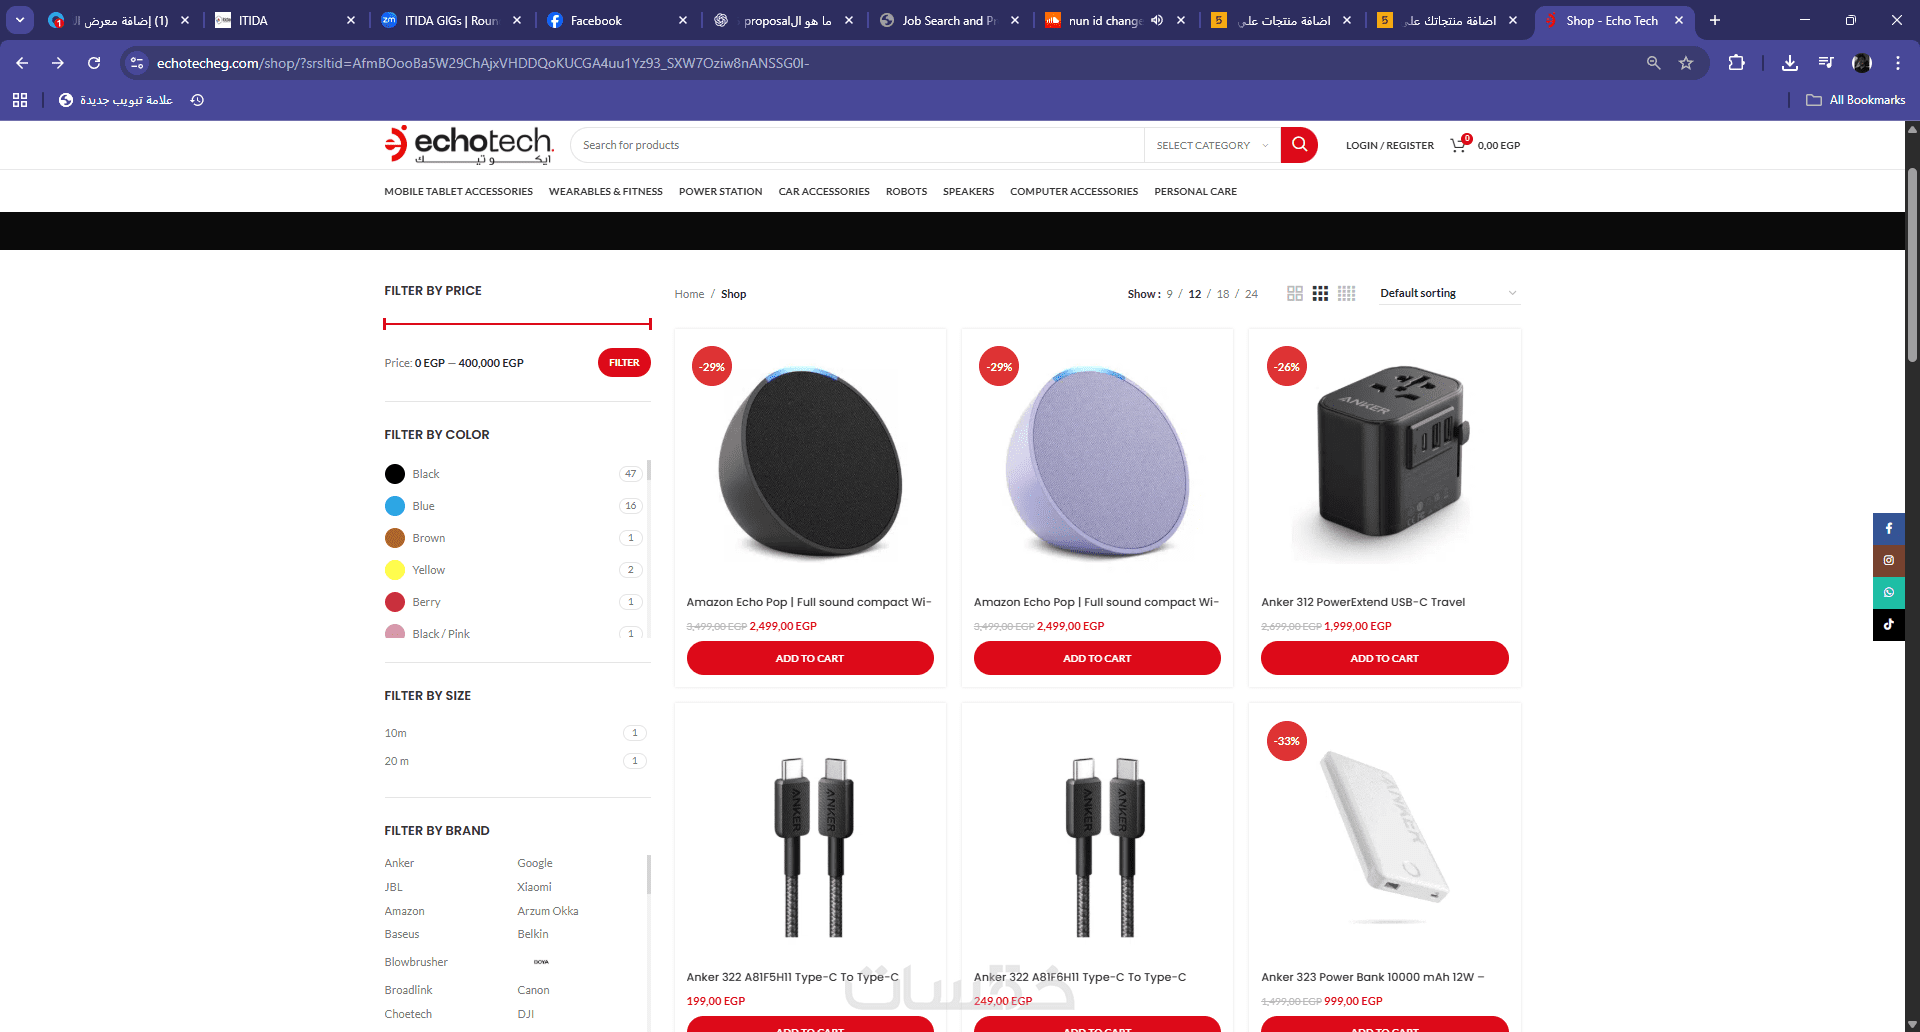Switch to the ITIDA GIGs browser tab
This screenshot has height=1032, width=1920.
coord(452,20)
